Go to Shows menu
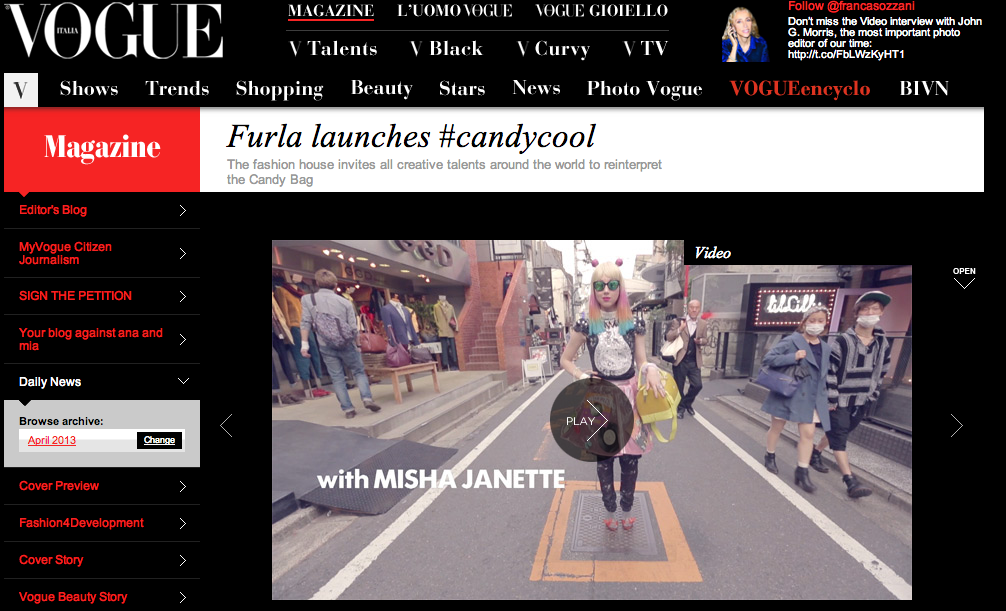This screenshot has width=1006, height=611. coord(89,89)
